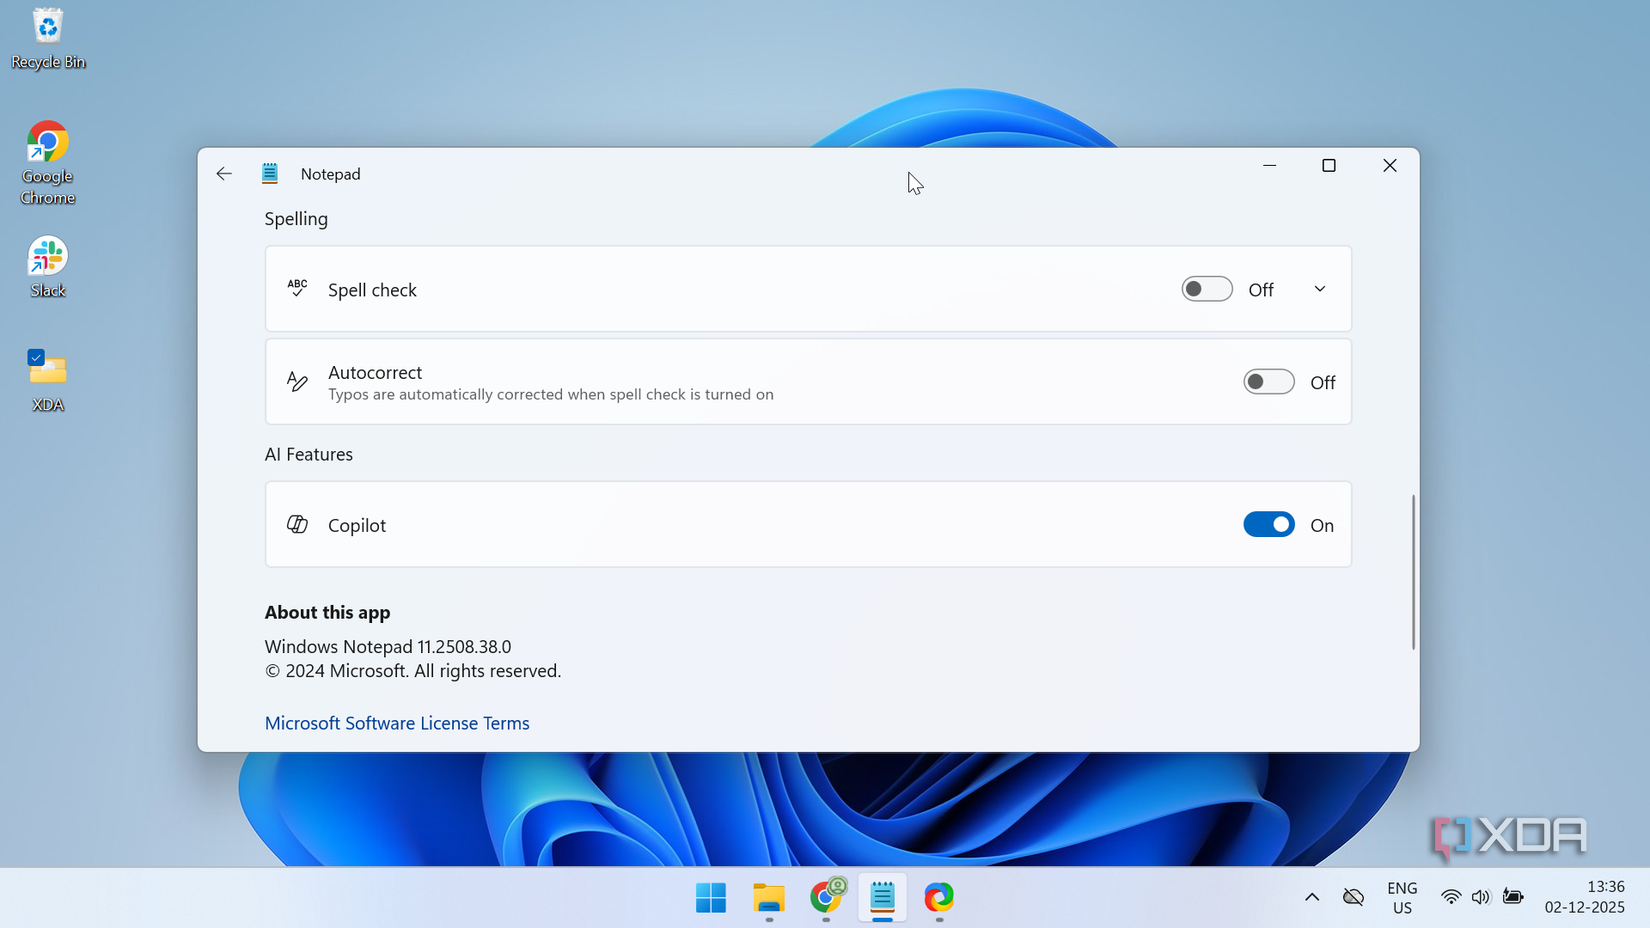Image resolution: width=1650 pixels, height=928 pixels.
Task: Enable the Autocorrect toggle
Action: click(1269, 382)
